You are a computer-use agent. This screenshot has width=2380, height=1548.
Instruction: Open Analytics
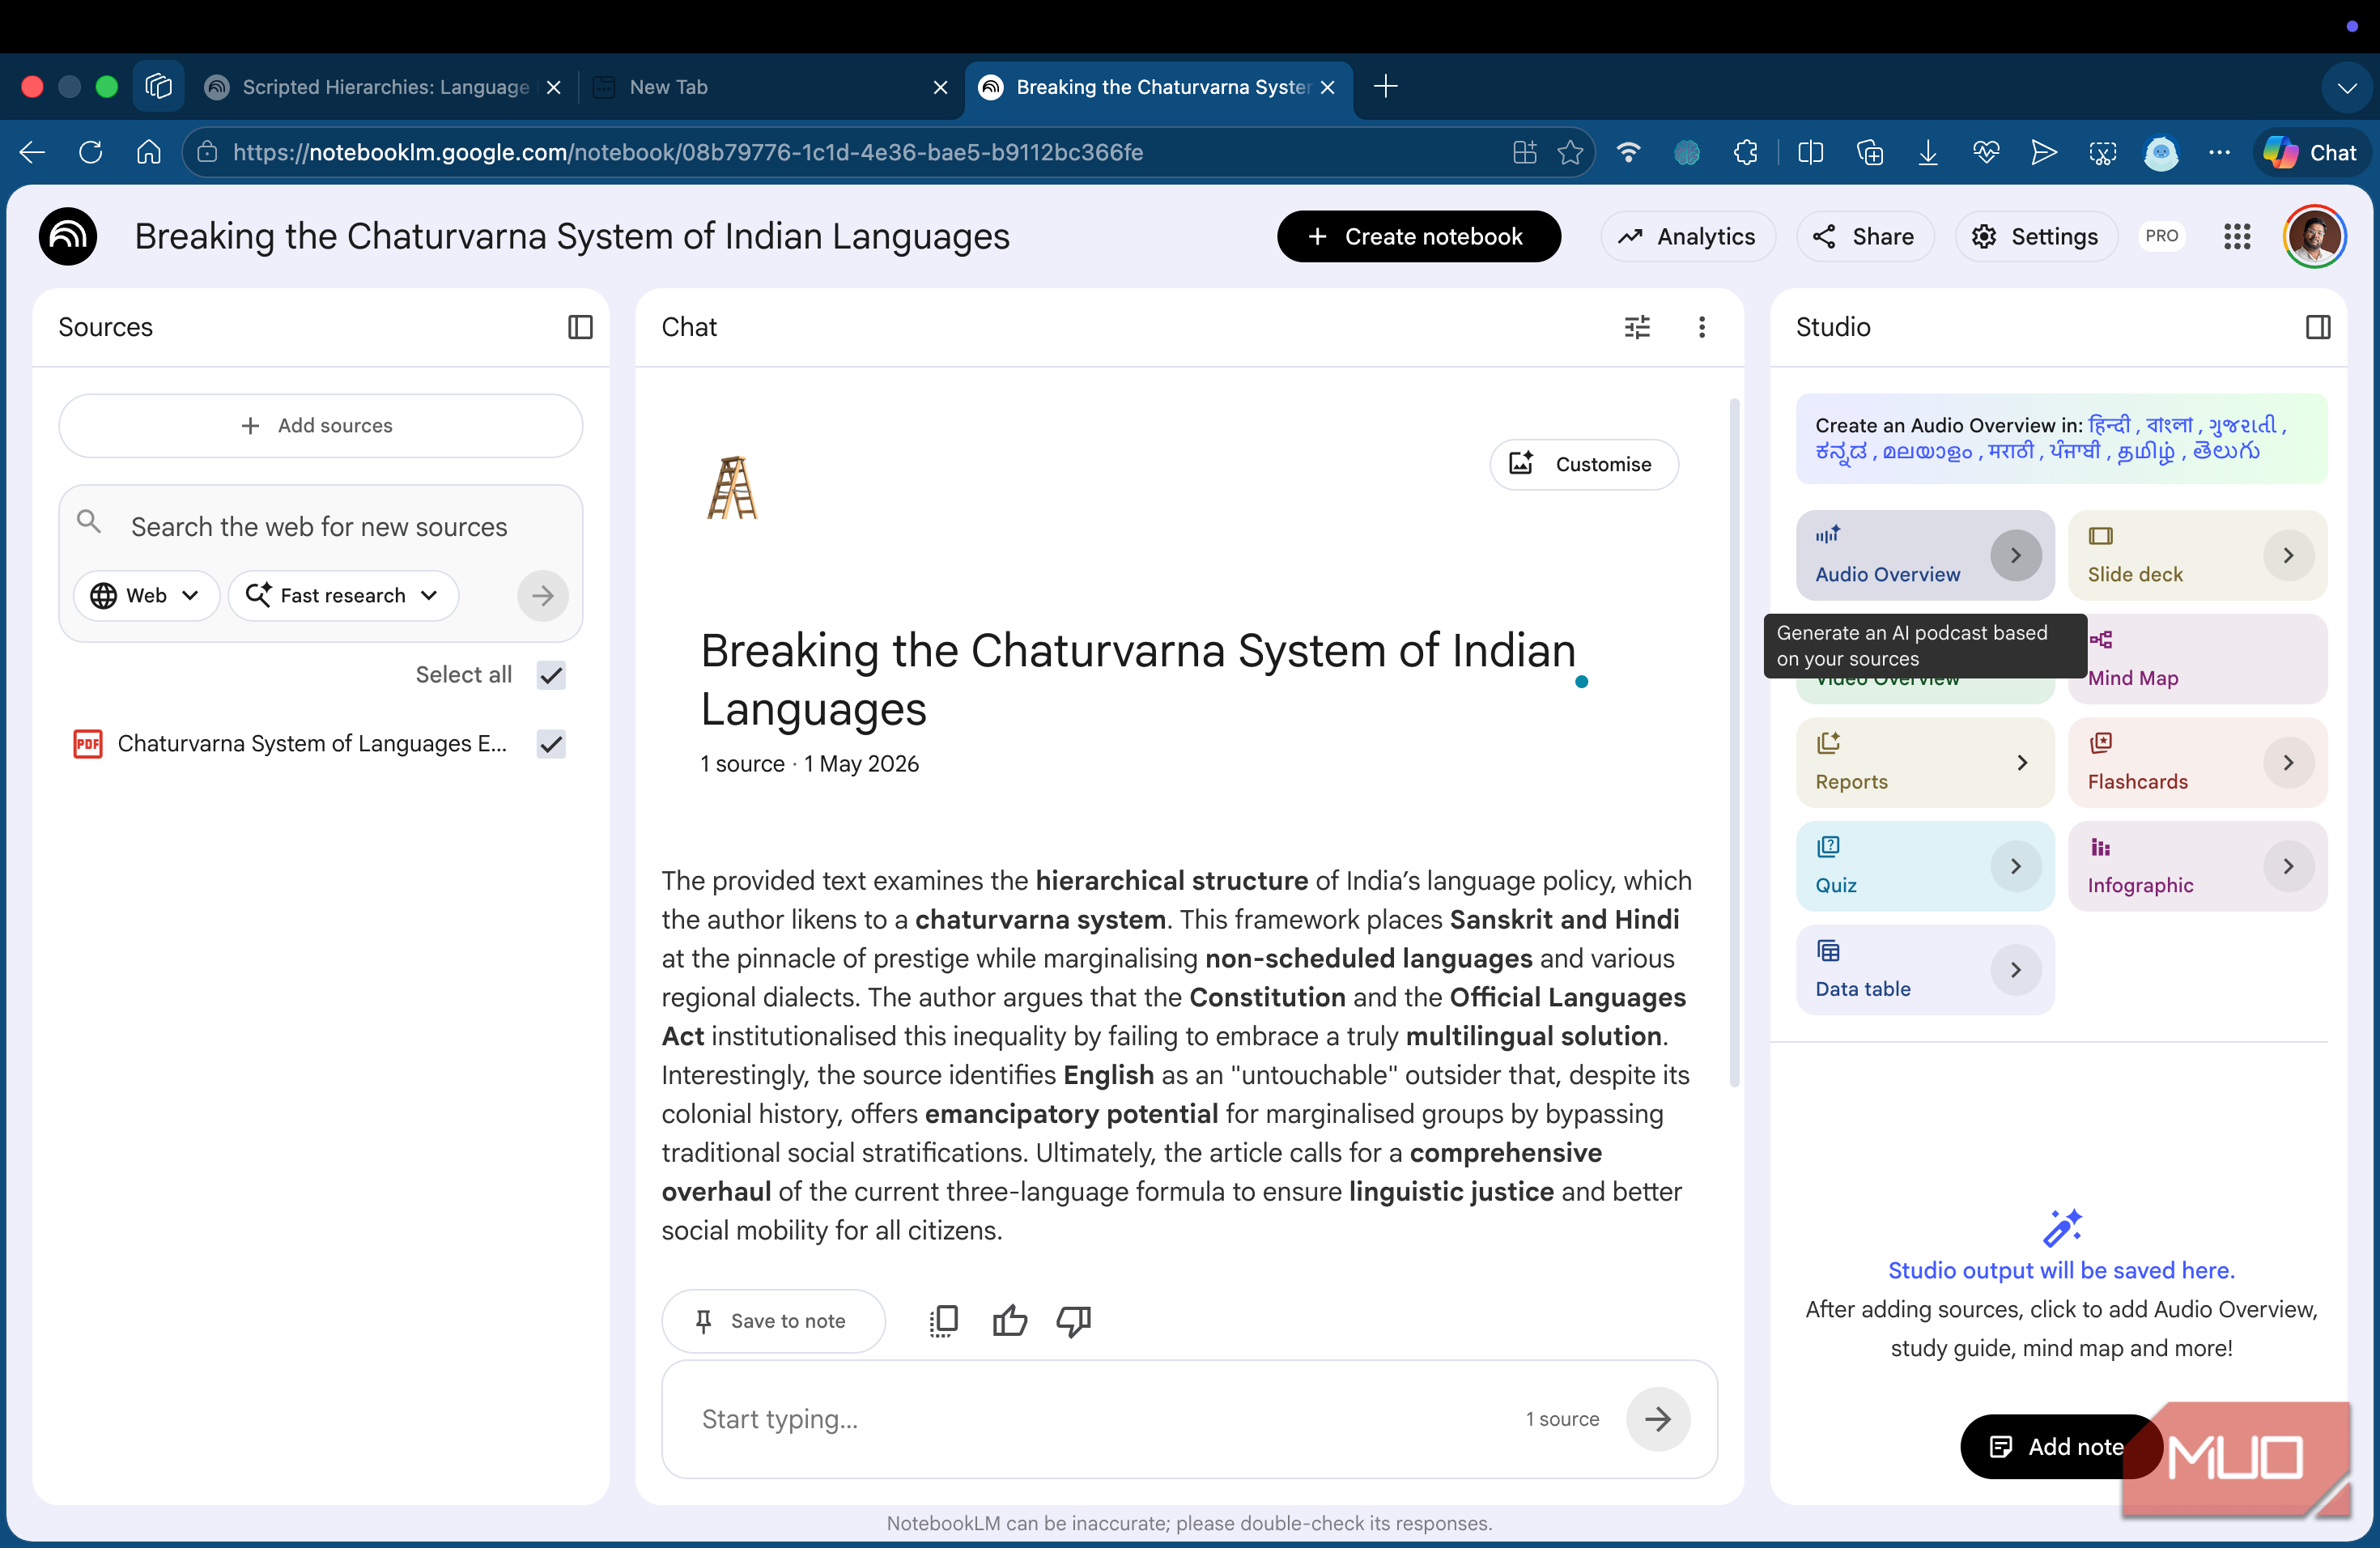1688,236
